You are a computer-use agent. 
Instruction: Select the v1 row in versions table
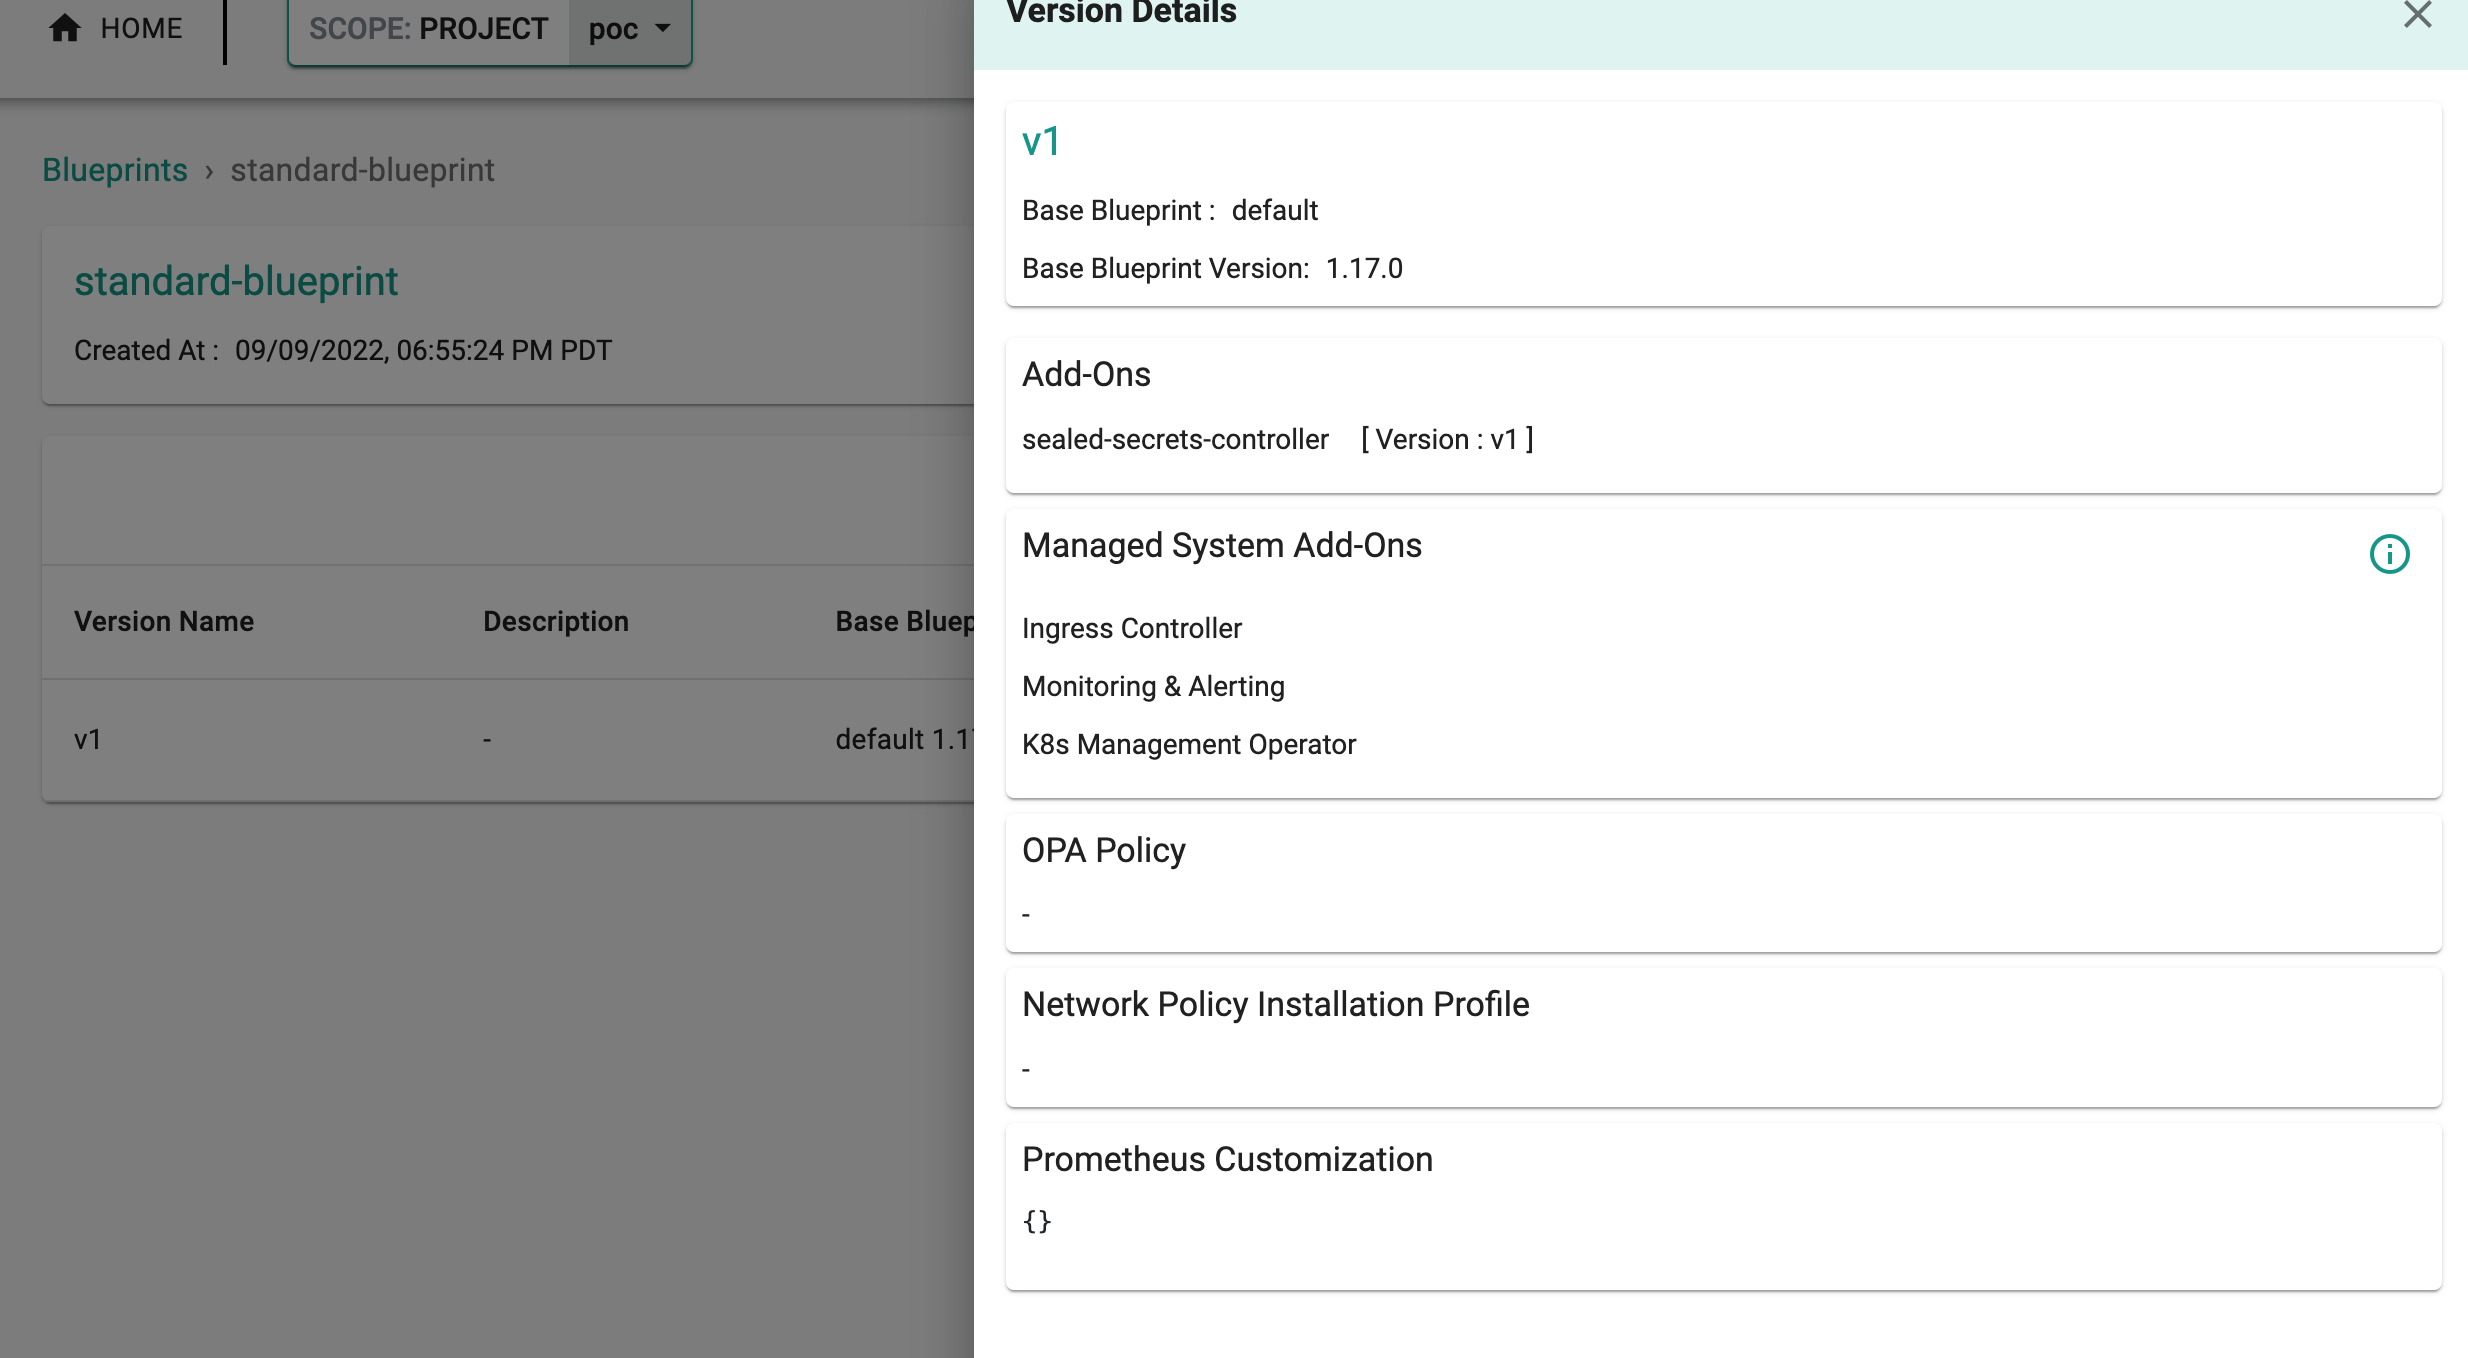pyautogui.click(x=508, y=739)
